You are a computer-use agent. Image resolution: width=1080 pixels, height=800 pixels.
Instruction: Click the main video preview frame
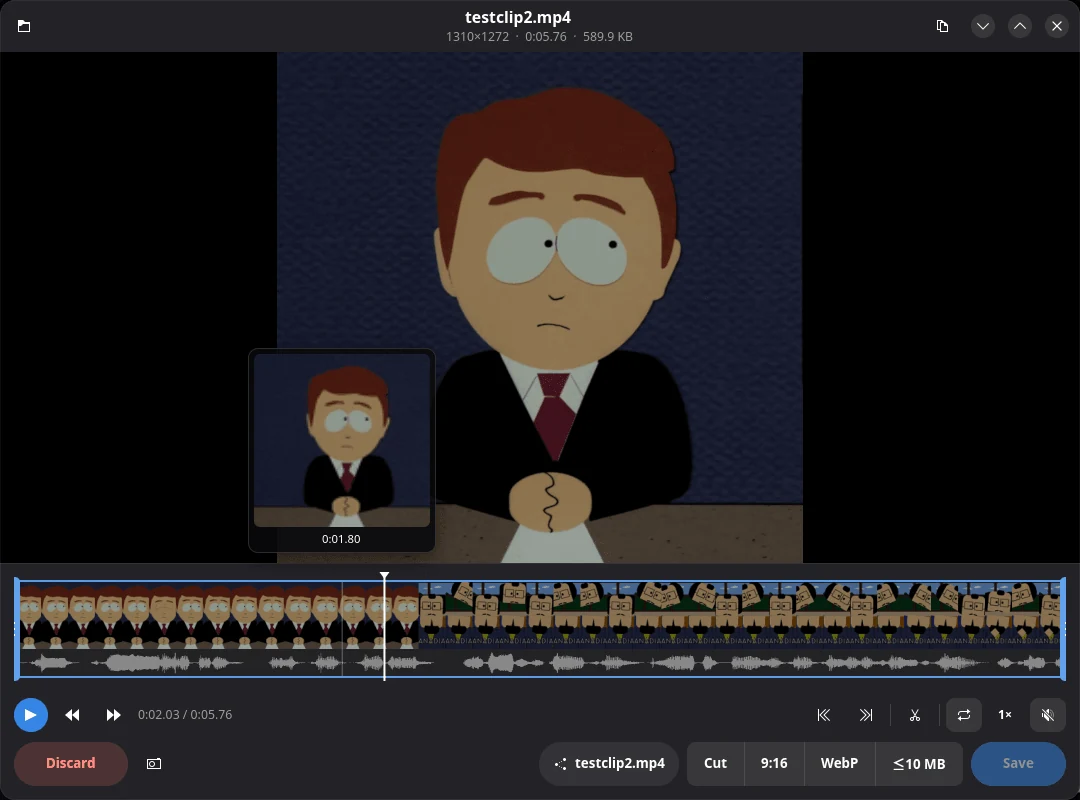540,307
